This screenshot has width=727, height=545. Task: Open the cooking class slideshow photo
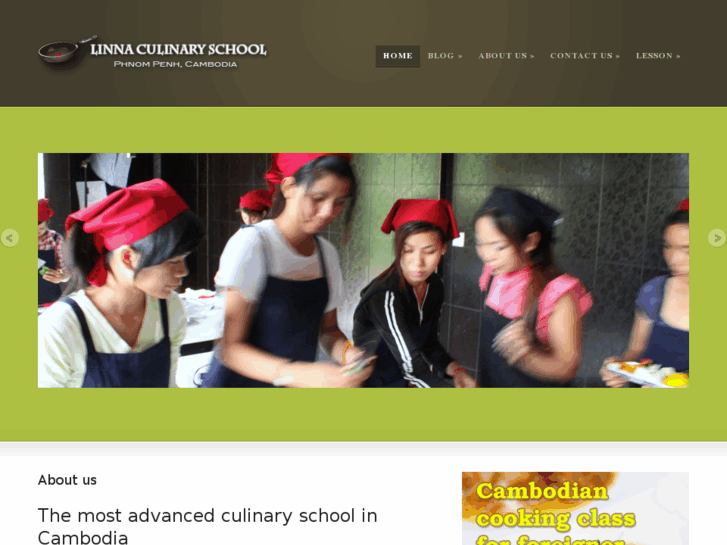point(363,270)
